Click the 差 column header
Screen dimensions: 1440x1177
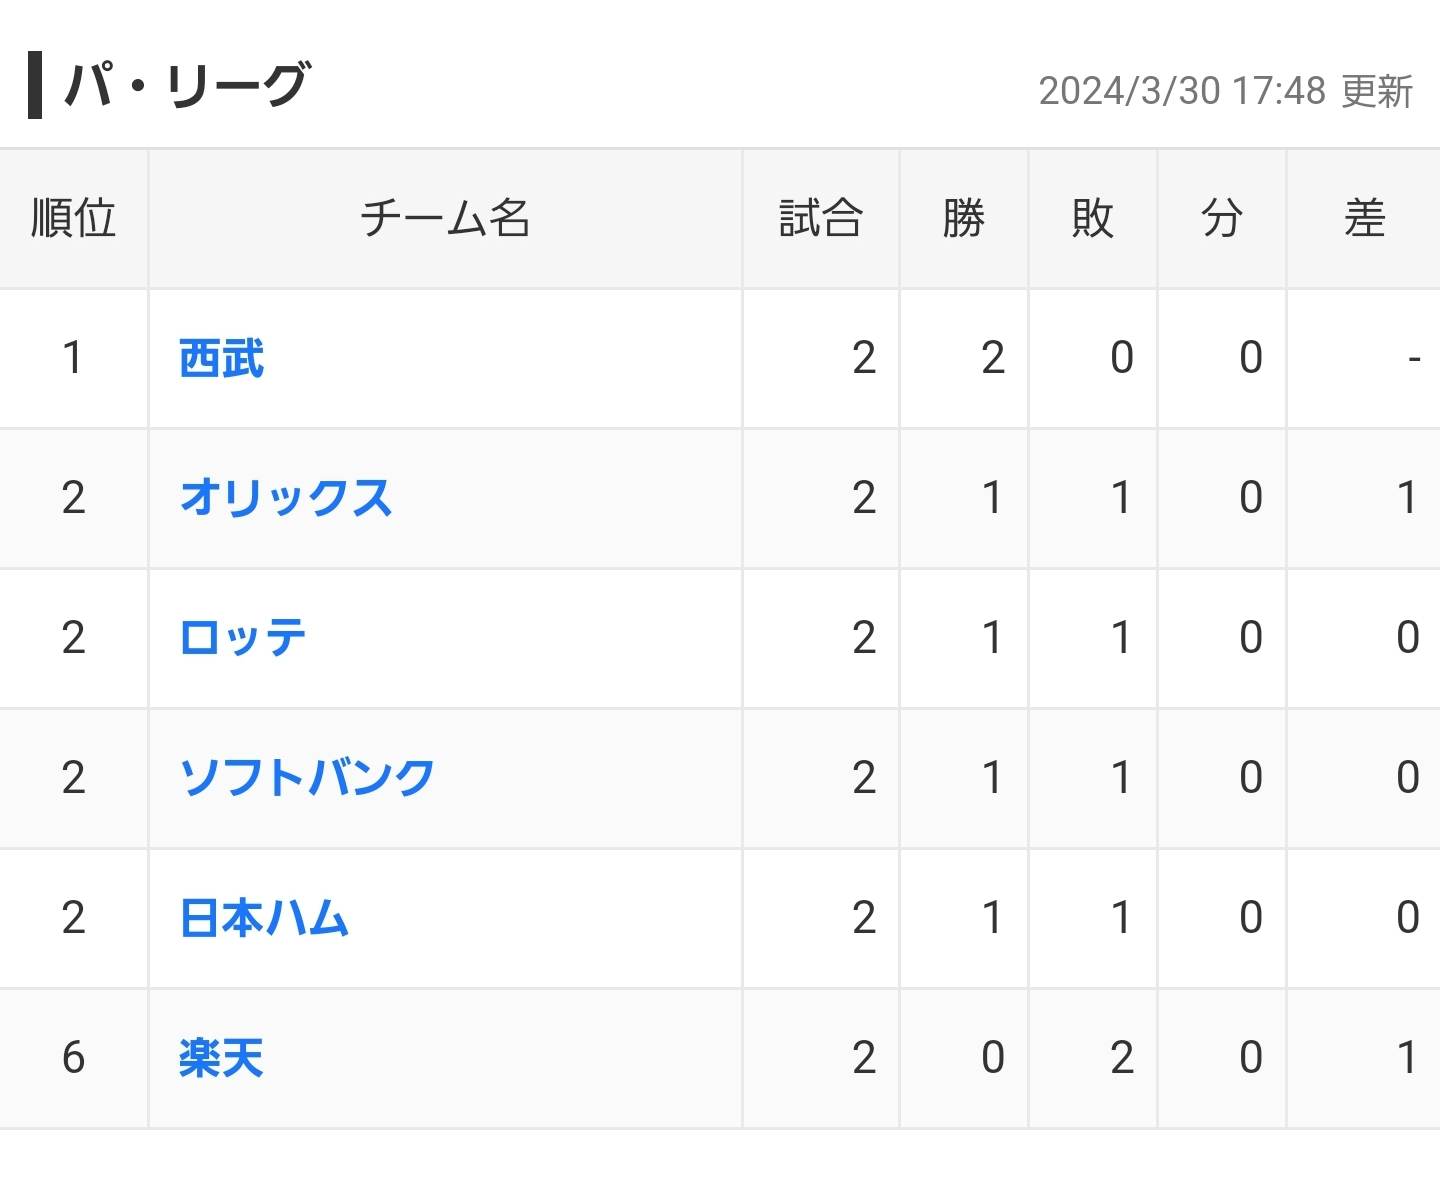[1364, 218]
